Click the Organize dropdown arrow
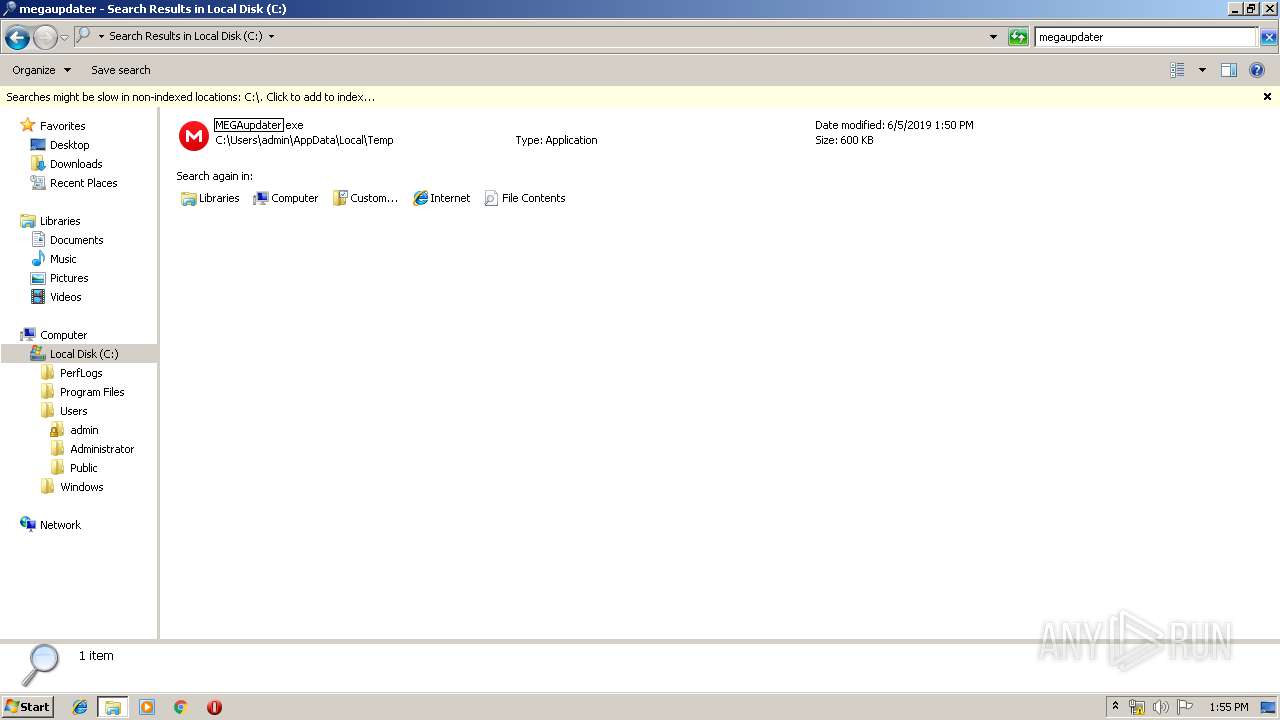The height and width of the screenshot is (720, 1280). pos(67,70)
